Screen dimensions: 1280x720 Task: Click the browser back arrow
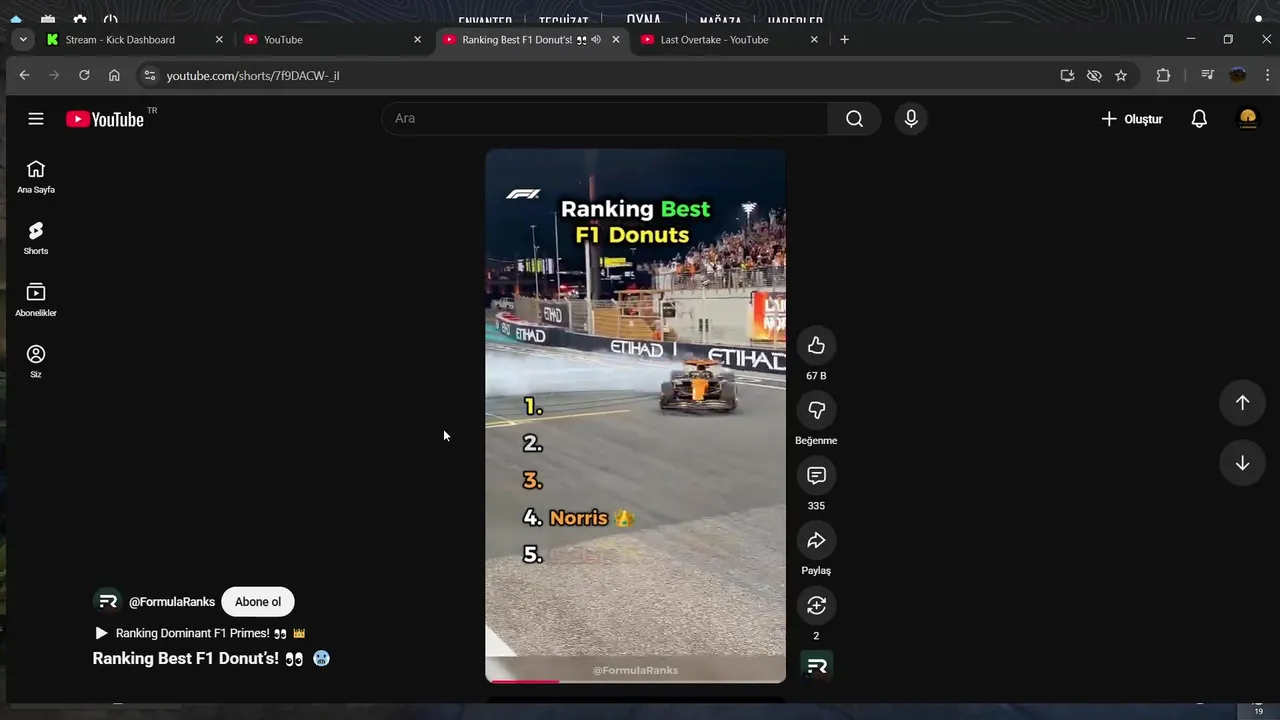click(24, 75)
